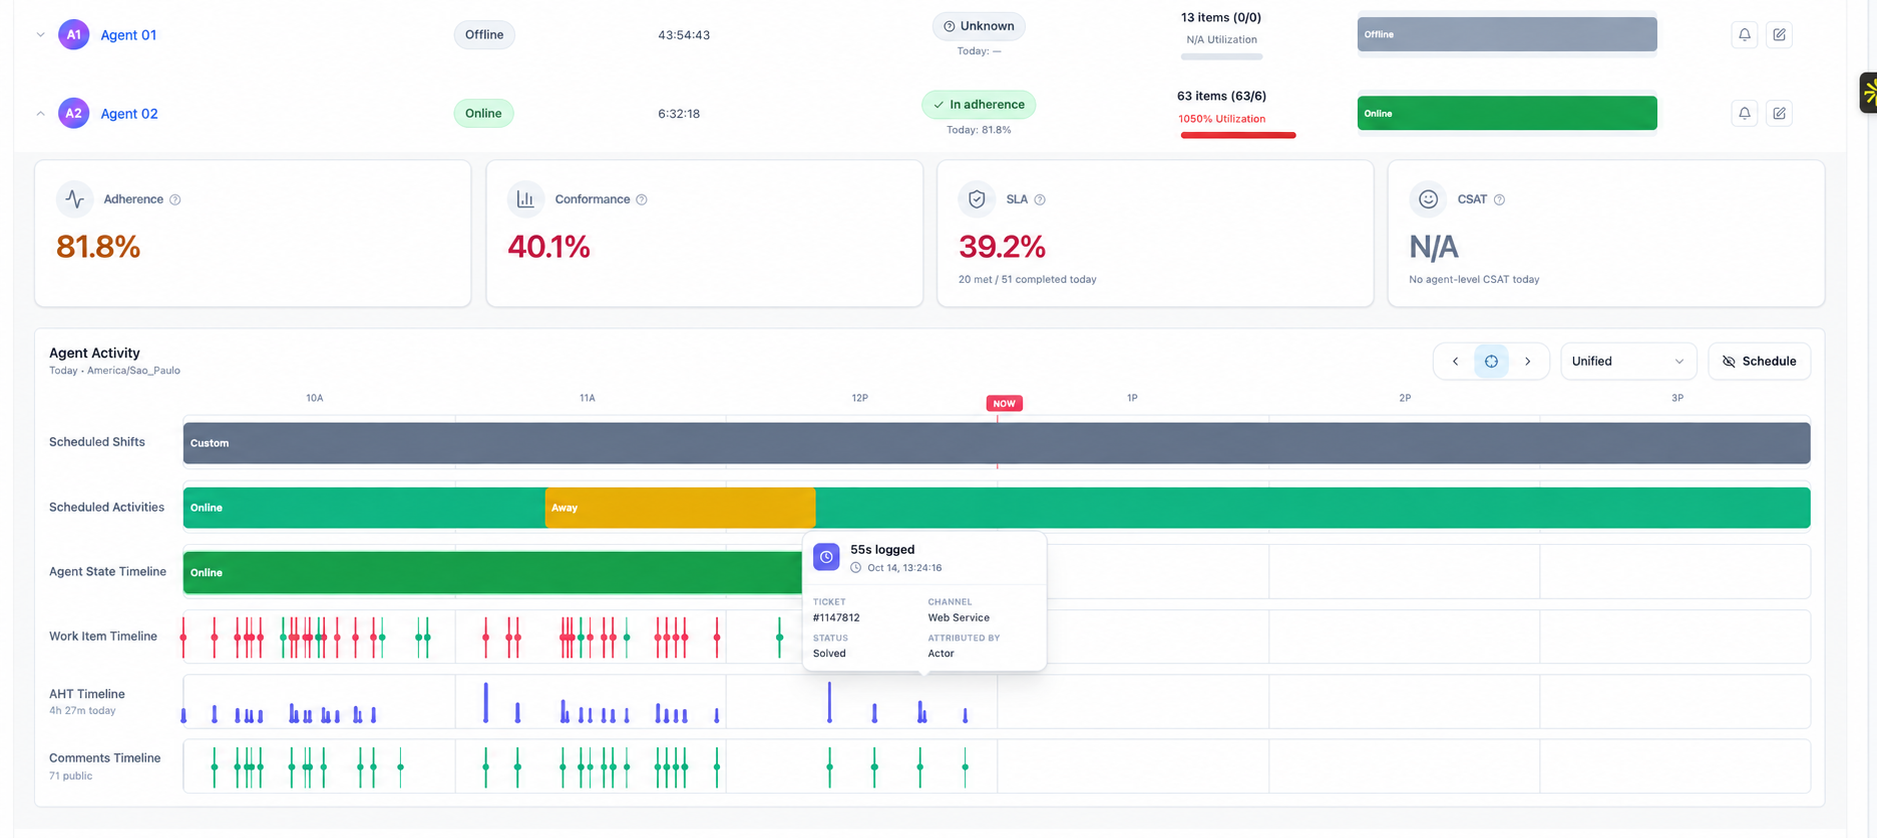Click the info icon beside Conformance
The height and width of the screenshot is (838, 1877).
tap(642, 199)
